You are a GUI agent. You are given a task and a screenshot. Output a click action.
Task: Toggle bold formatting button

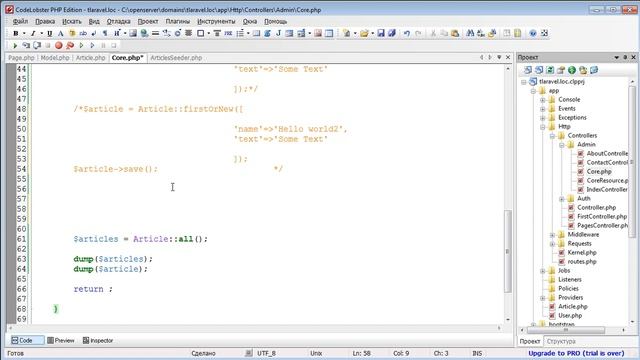coord(16,33)
